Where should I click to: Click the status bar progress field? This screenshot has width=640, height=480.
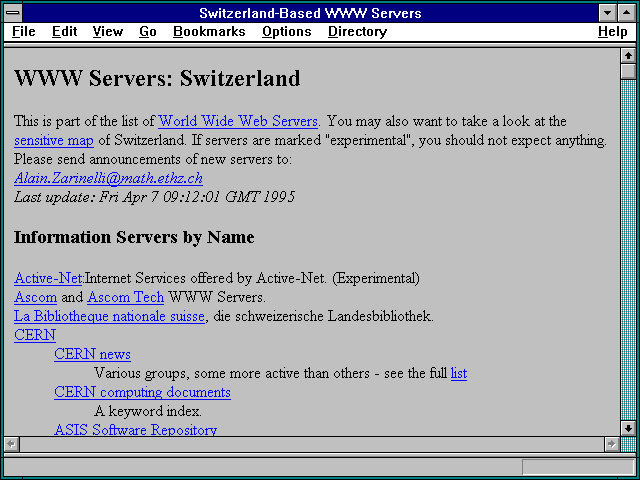(578, 467)
